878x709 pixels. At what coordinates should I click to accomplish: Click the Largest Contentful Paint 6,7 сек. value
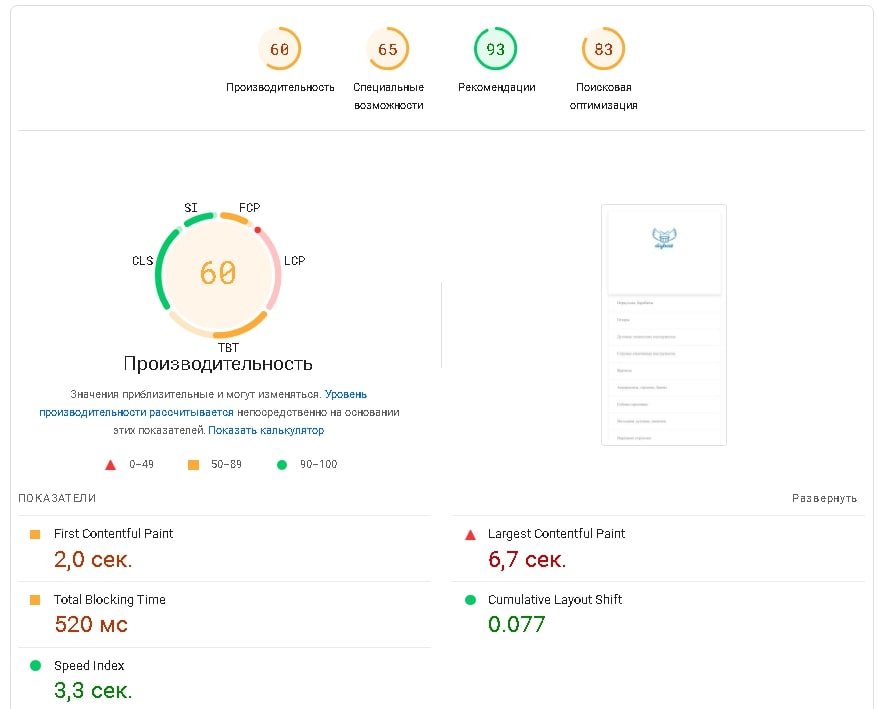527,559
